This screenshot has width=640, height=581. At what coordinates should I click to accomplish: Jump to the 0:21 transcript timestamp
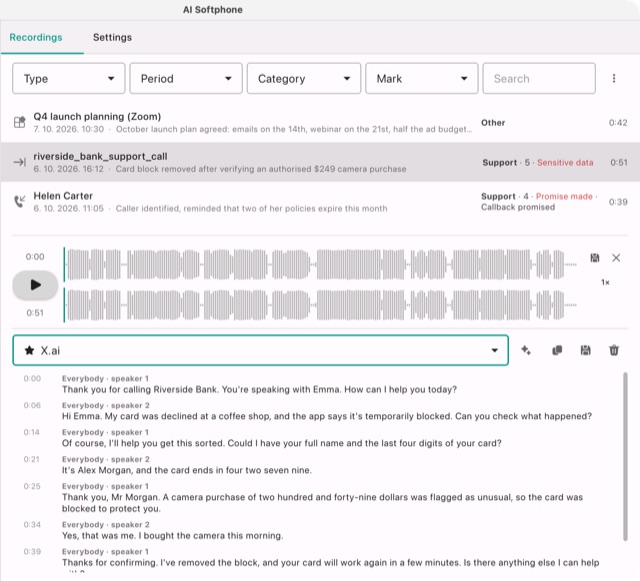click(x=31, y=459)
